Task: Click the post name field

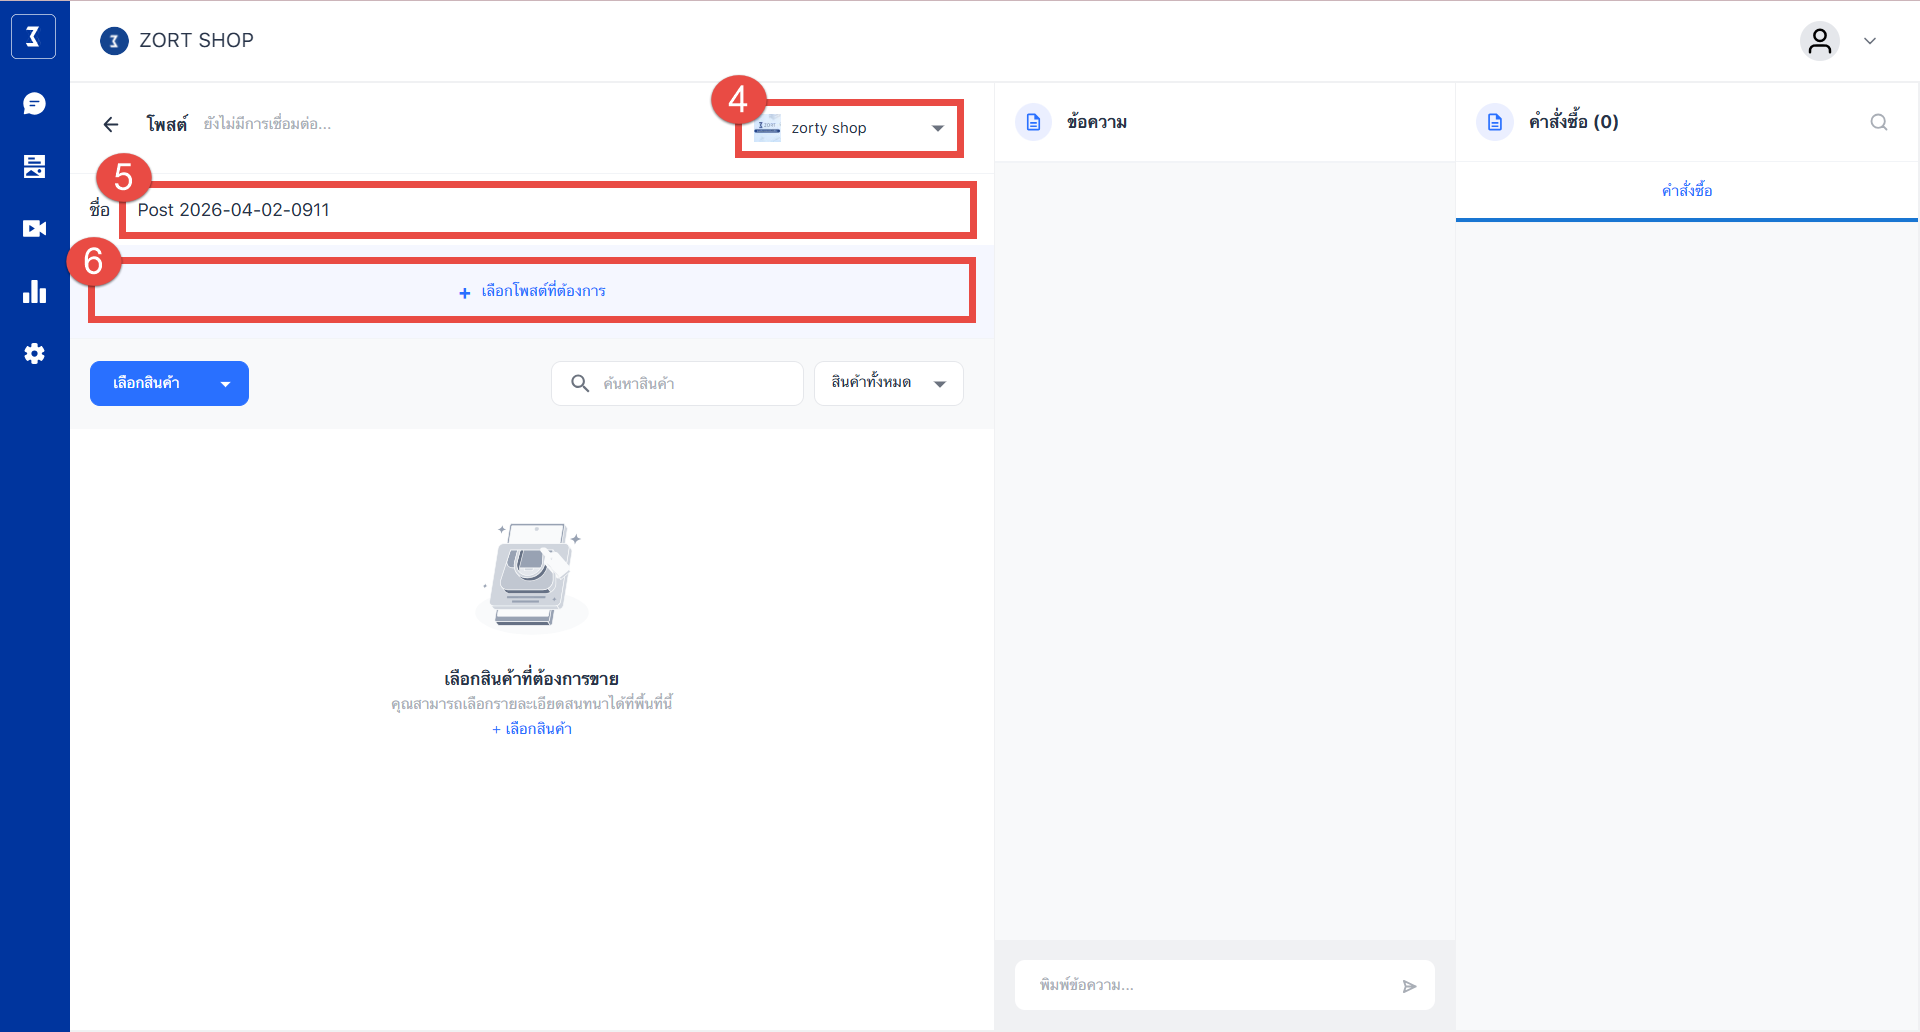Action: [x=547, y=210]
